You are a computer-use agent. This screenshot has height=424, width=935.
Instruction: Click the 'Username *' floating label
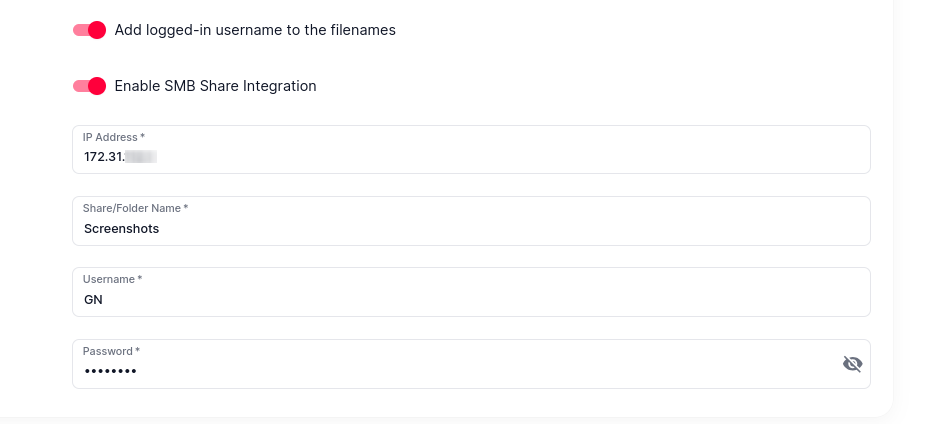112,279
